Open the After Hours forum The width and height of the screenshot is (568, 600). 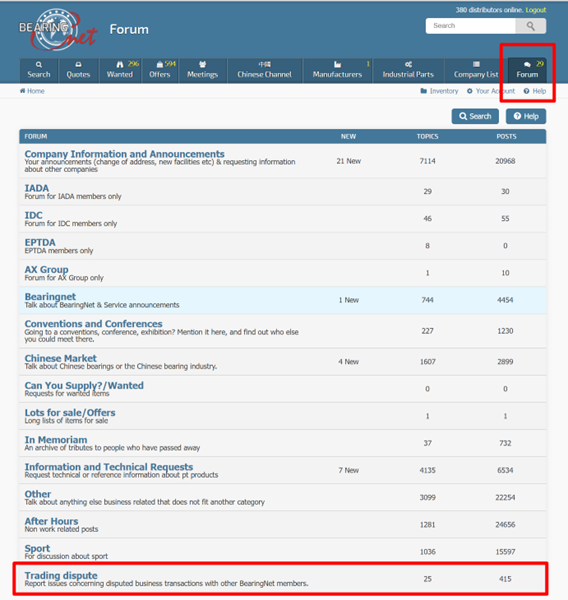51,522
